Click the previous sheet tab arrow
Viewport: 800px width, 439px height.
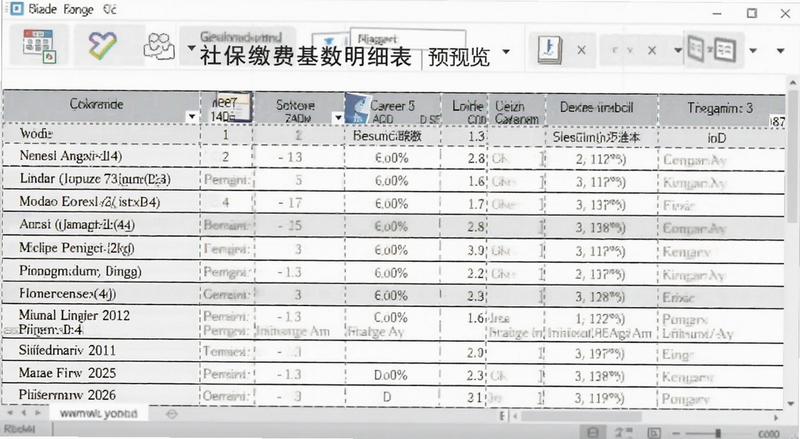[x=23, y=412]
